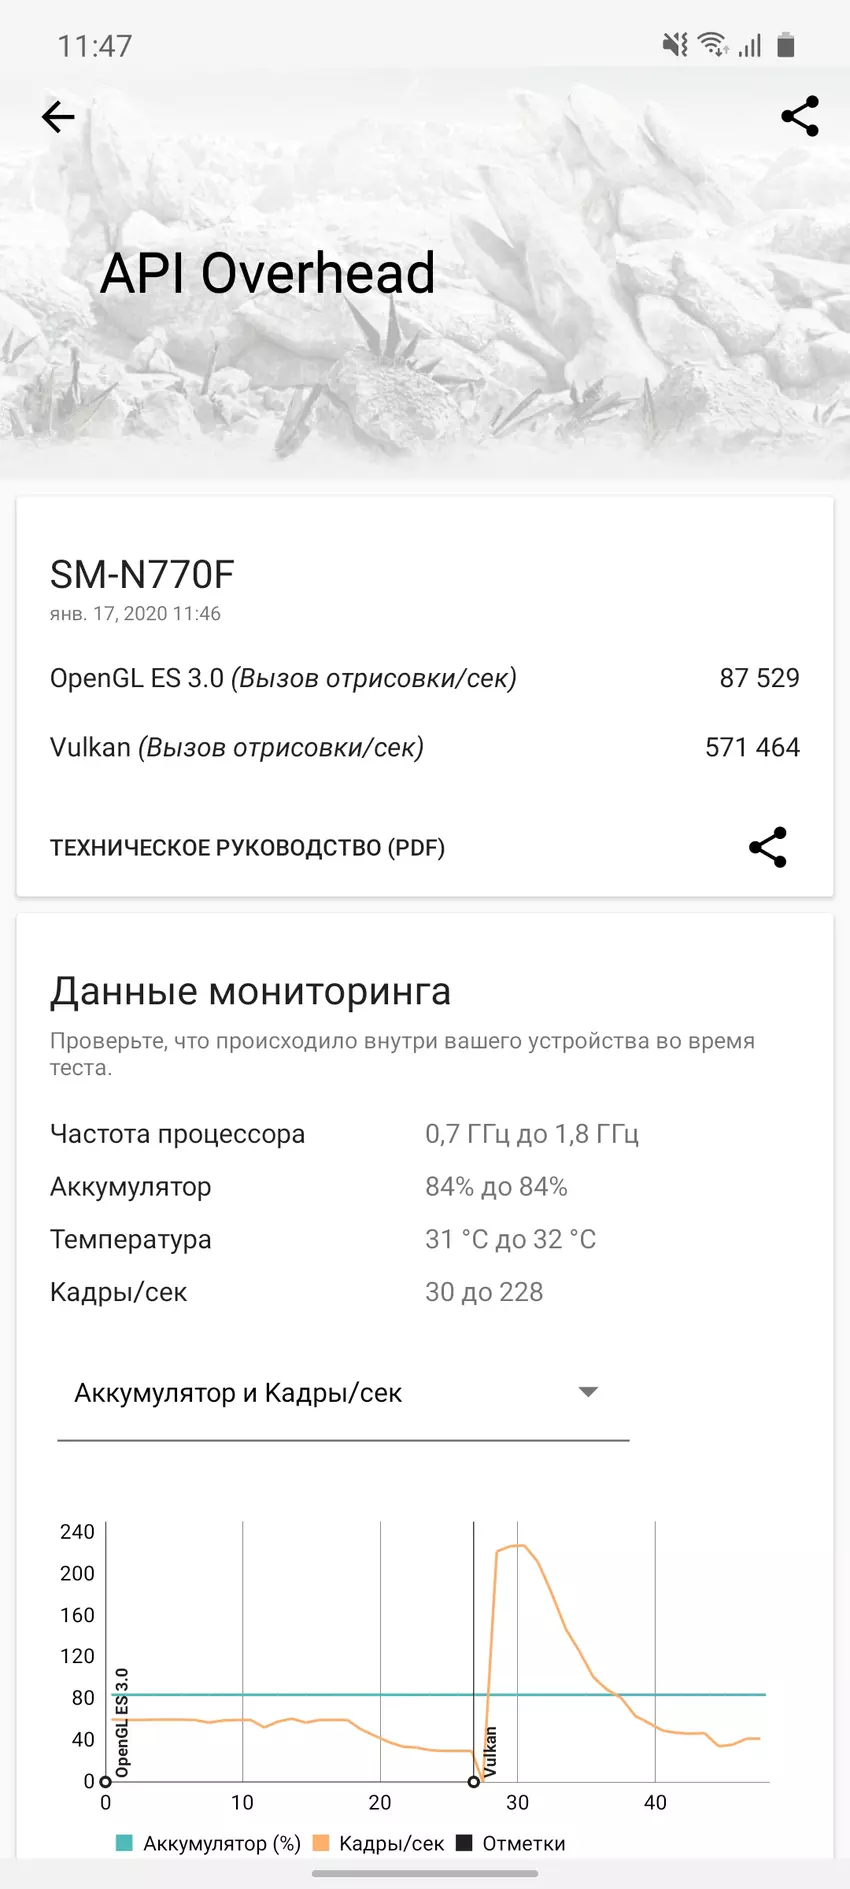Tap the signal strength icon
The image size is (850, 1889).
point(750,45)
